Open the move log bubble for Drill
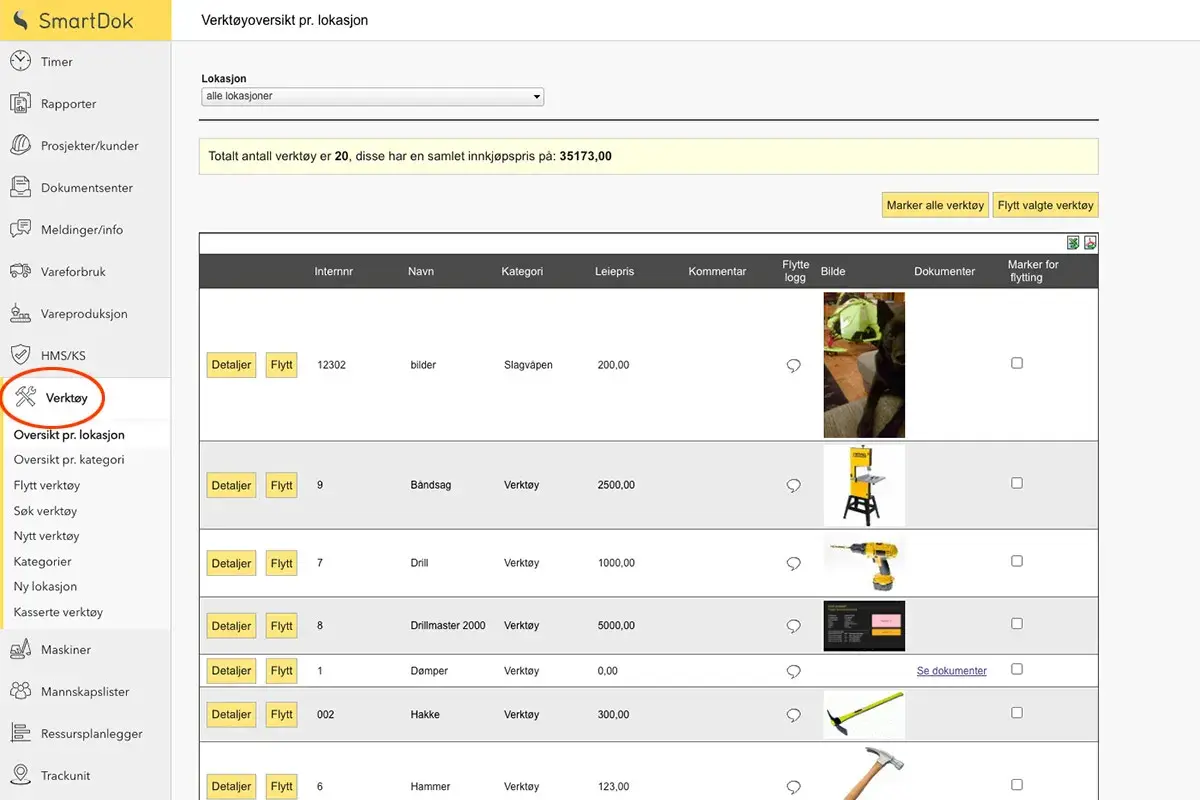 coord(793,564)
